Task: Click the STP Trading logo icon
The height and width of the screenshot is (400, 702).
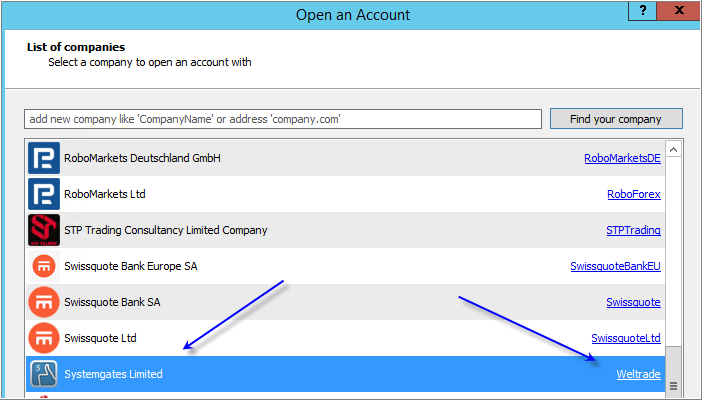Action: [x=44, y=230]
